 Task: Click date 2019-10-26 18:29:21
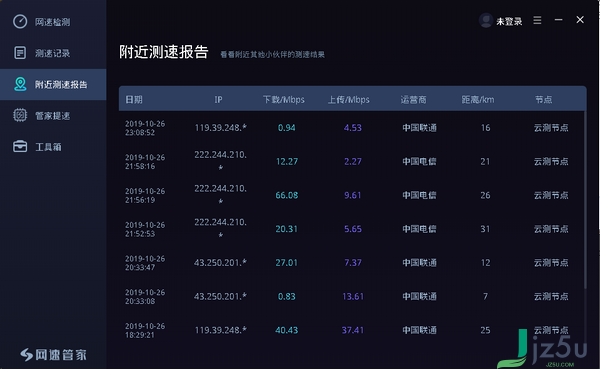tap(145, 330)
